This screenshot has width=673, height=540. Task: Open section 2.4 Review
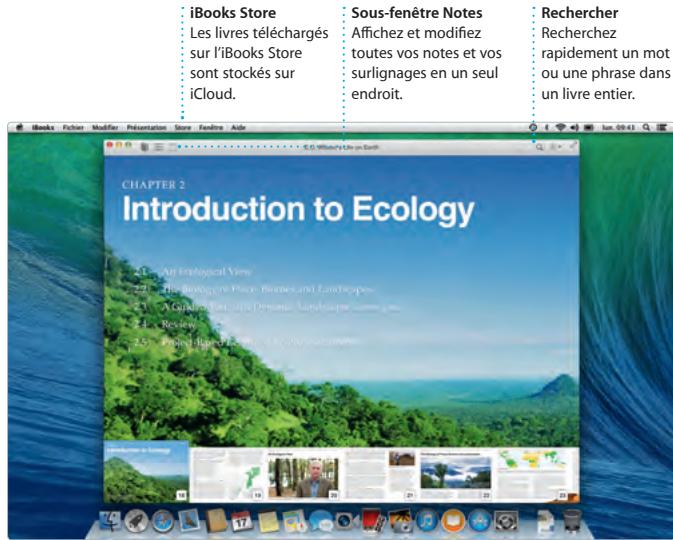tap(165, 324)
